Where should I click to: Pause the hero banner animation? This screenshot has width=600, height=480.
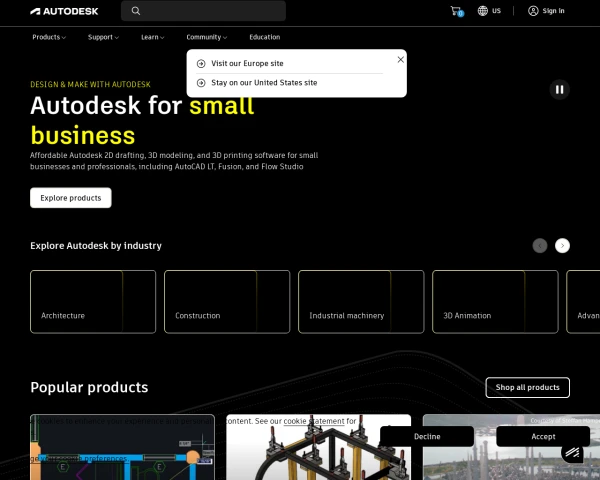pos(559,90)
